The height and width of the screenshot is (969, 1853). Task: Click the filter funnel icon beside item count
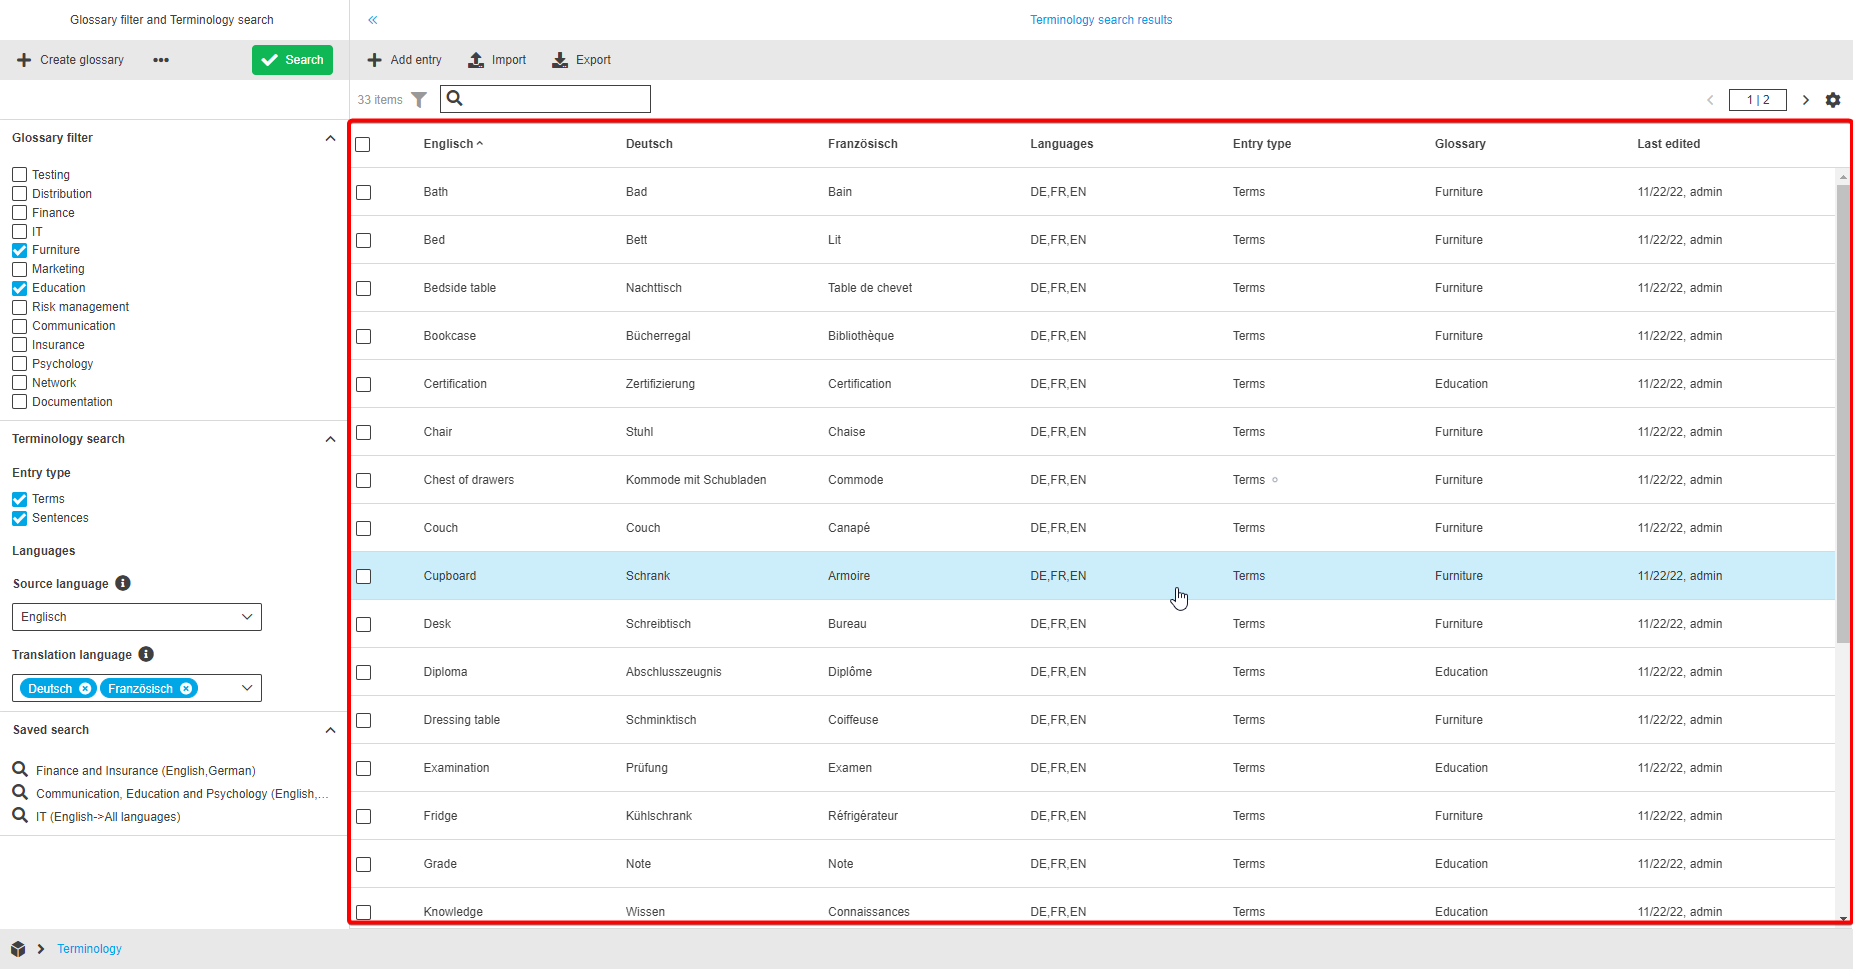point(419,100)
